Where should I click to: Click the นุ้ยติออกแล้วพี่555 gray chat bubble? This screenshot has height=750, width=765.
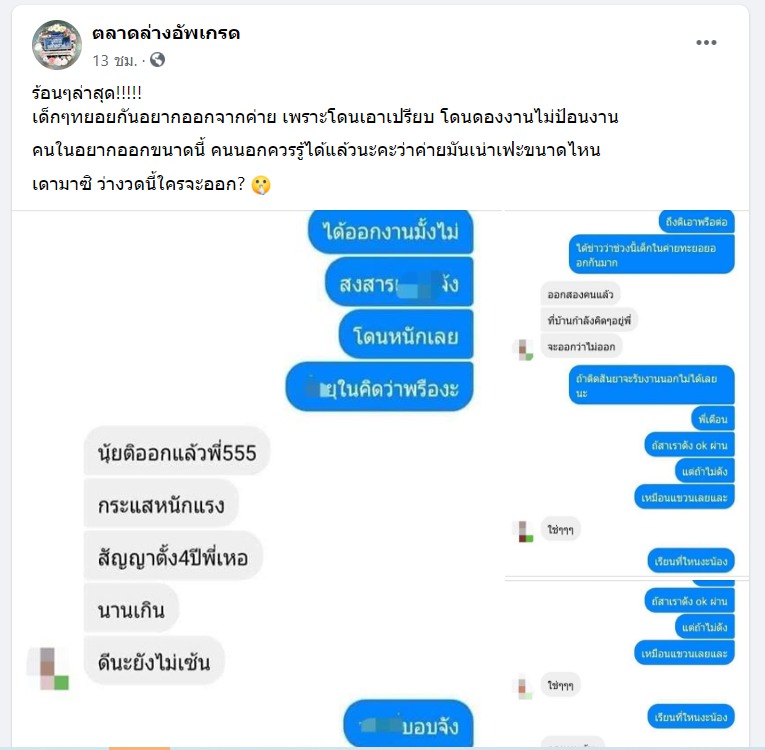(177, 451)
